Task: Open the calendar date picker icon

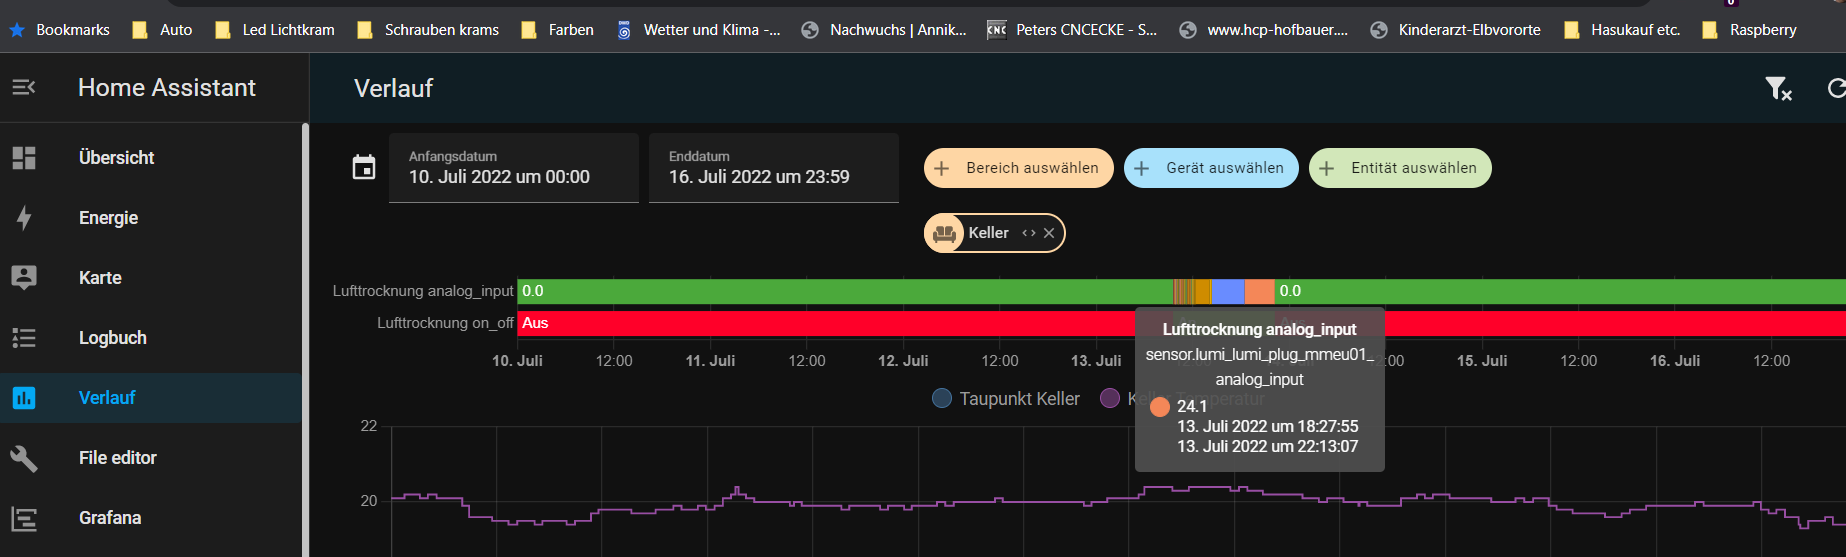Action: tap(364, 168)
